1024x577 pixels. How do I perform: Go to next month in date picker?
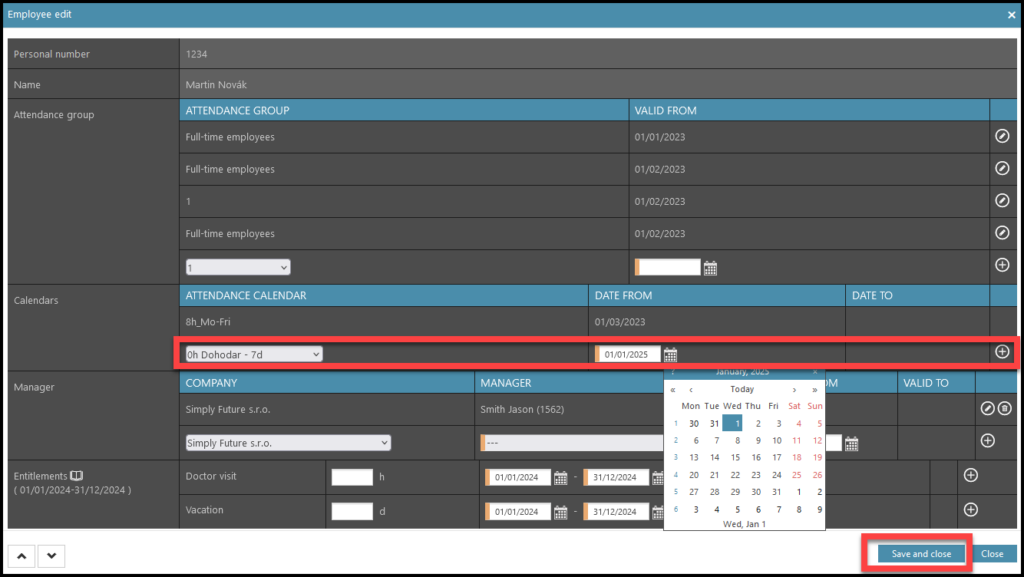(x=794, y=389)
